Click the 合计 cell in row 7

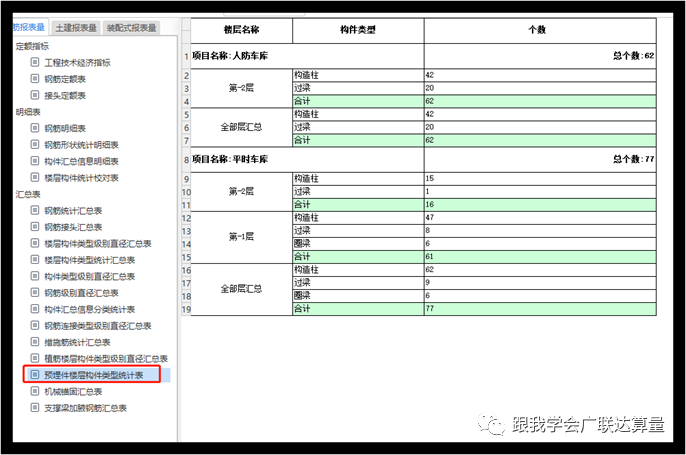(358, 140)
